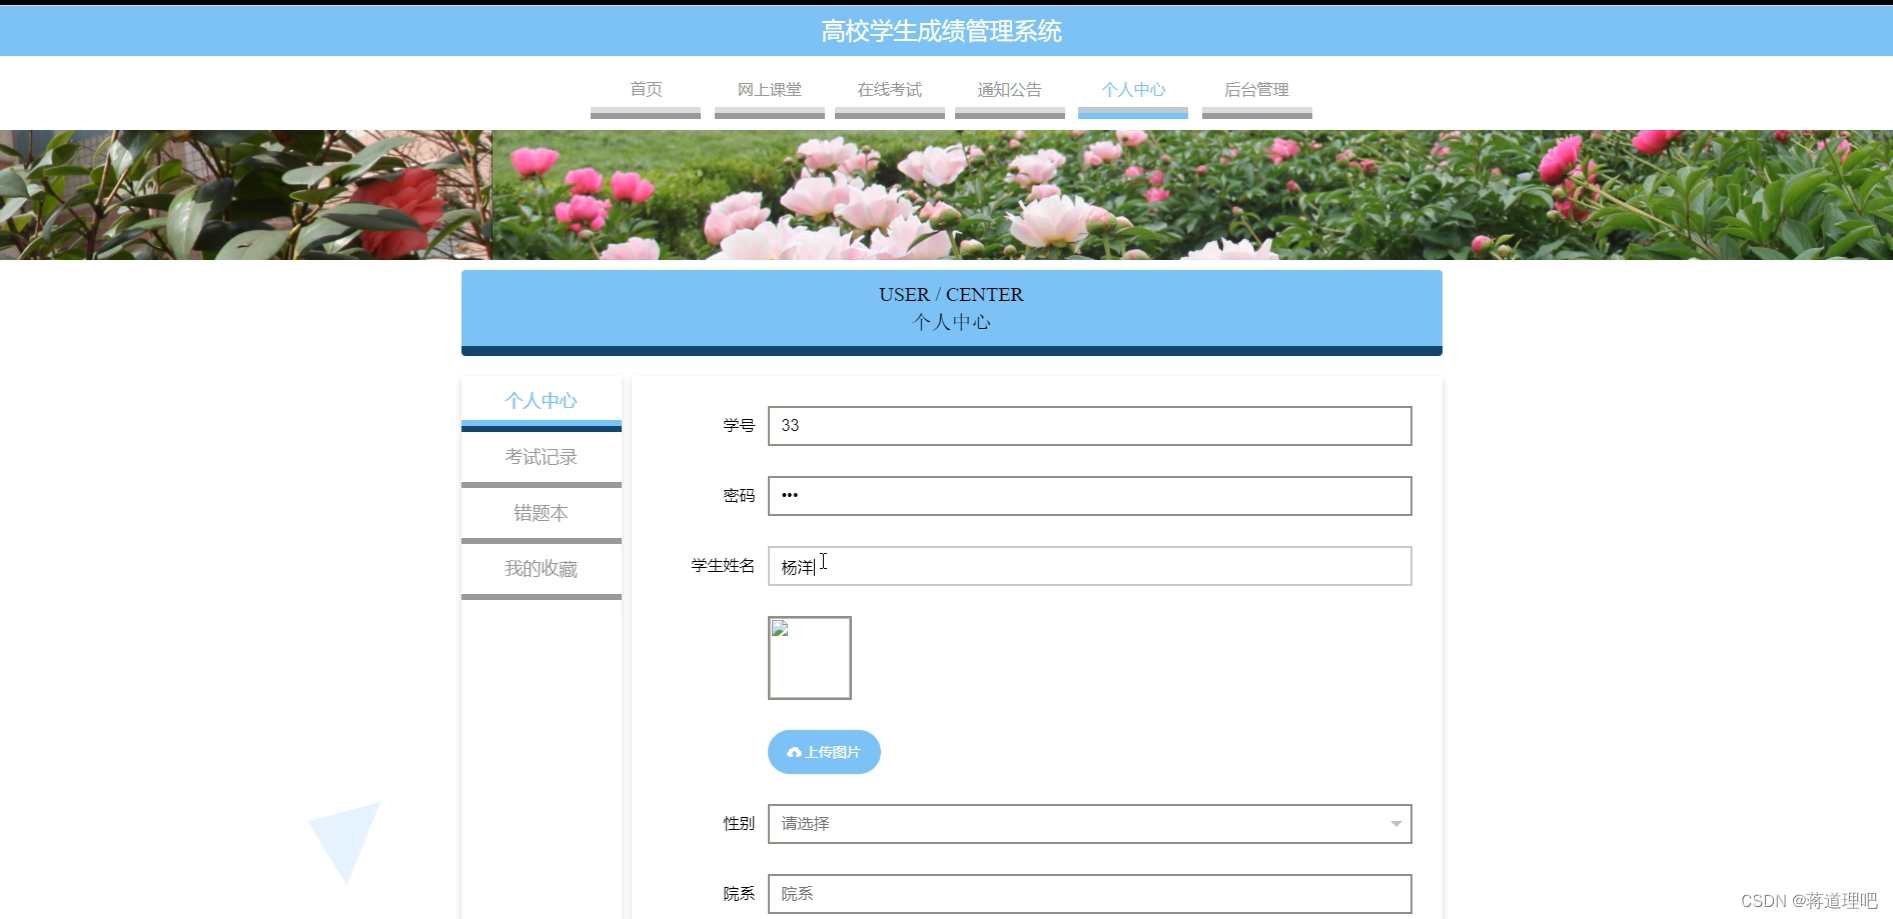Open the 错题本 sidebar entry
1893x919 pixels.
click(540, 513)
